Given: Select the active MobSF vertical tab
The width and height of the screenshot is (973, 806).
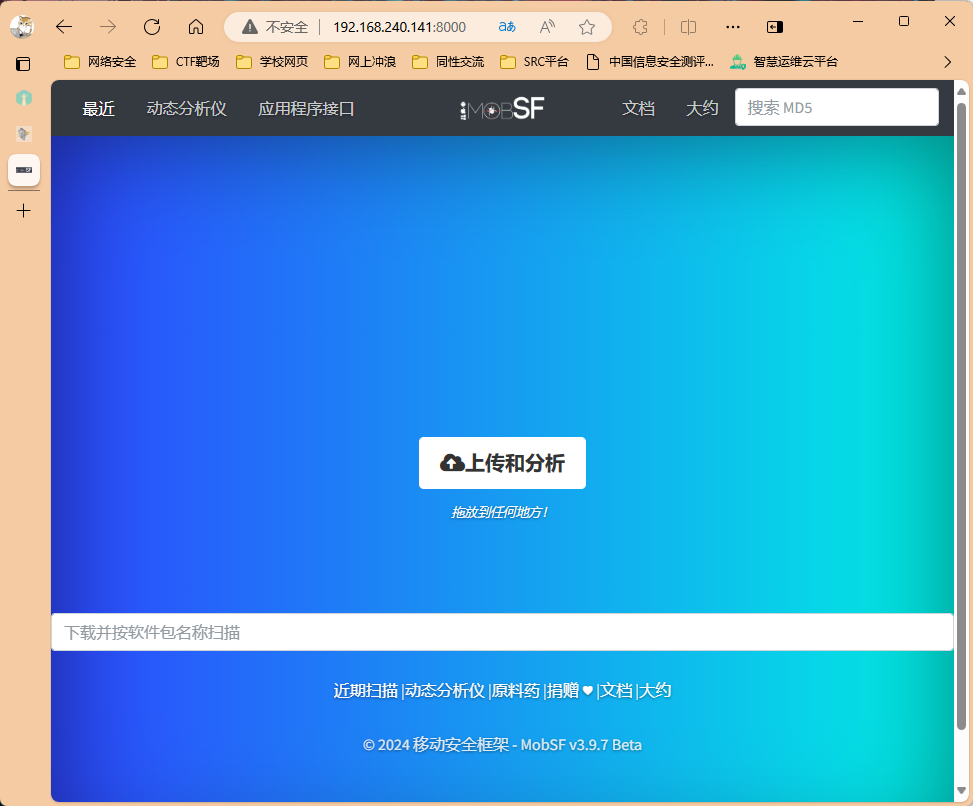Looking at the screenshot, I should 24,170.
